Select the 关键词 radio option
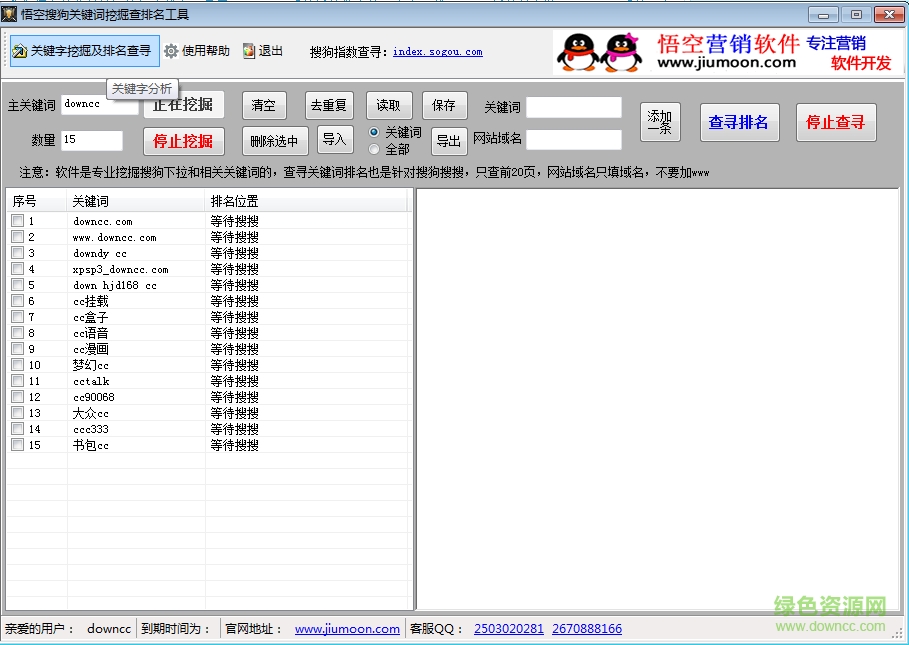The image size is (909, 645). [x=372, y=130]
